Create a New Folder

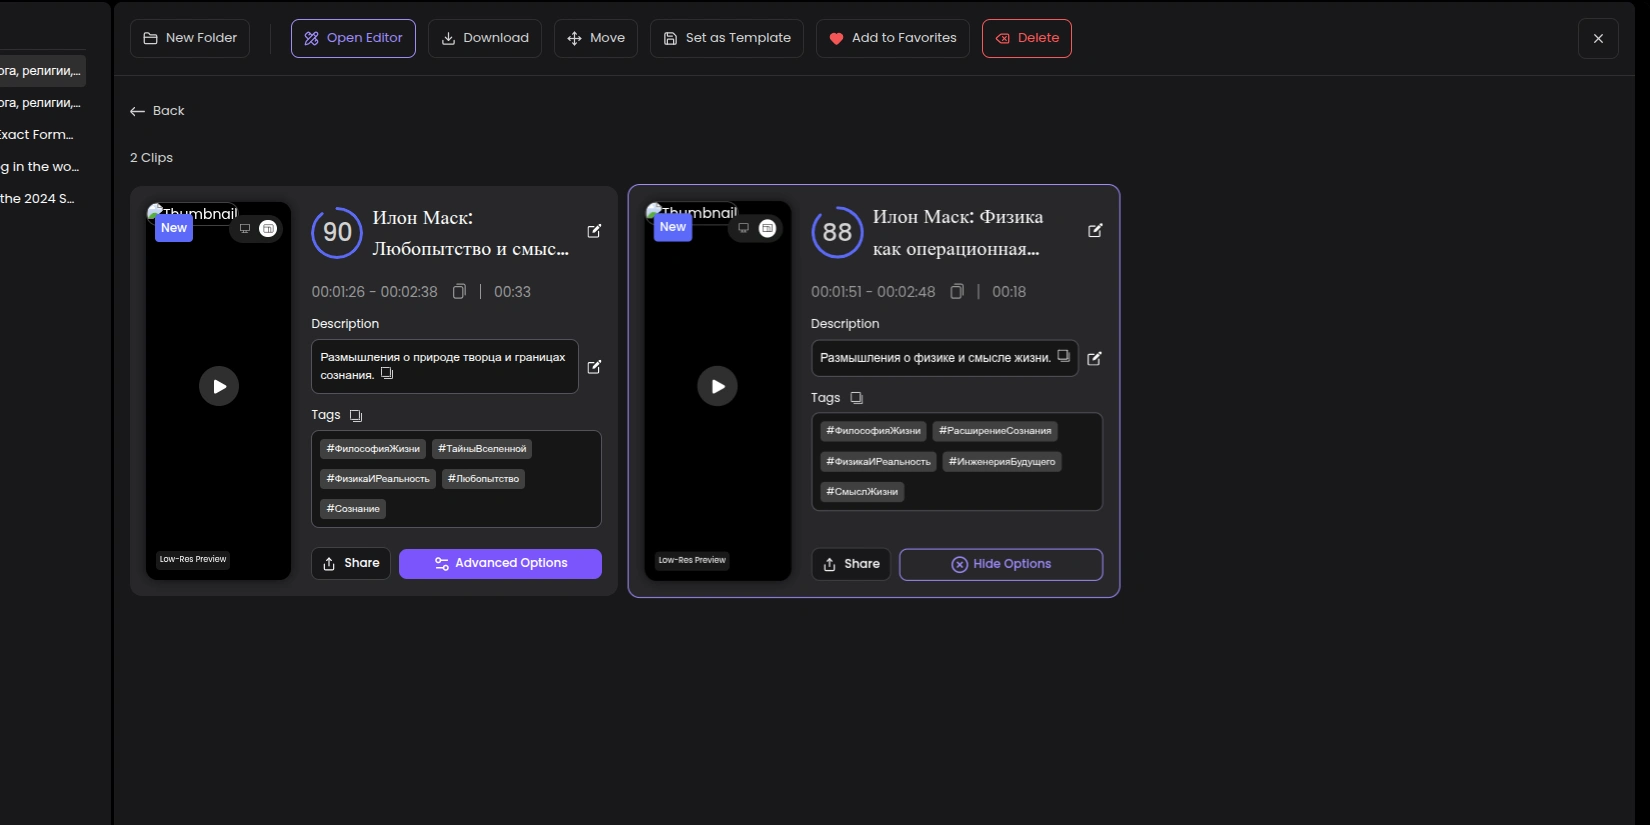[190, 38]
